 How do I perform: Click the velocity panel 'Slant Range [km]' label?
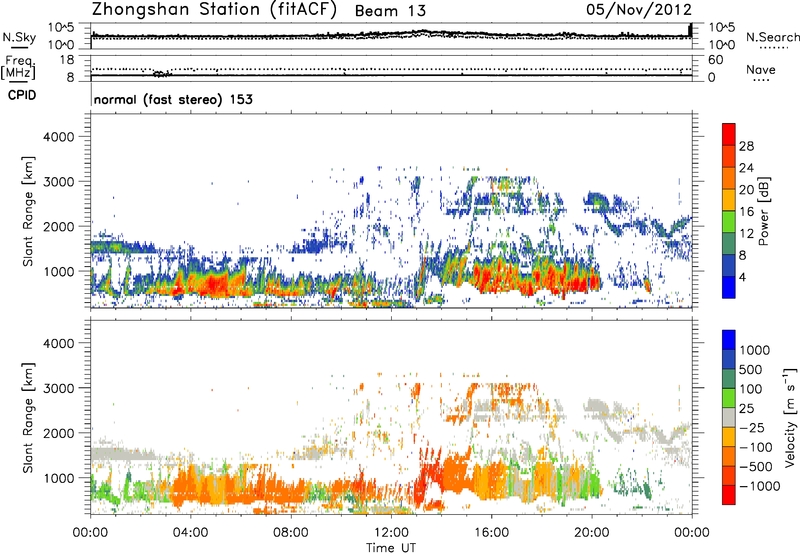(x=28, y=417)
